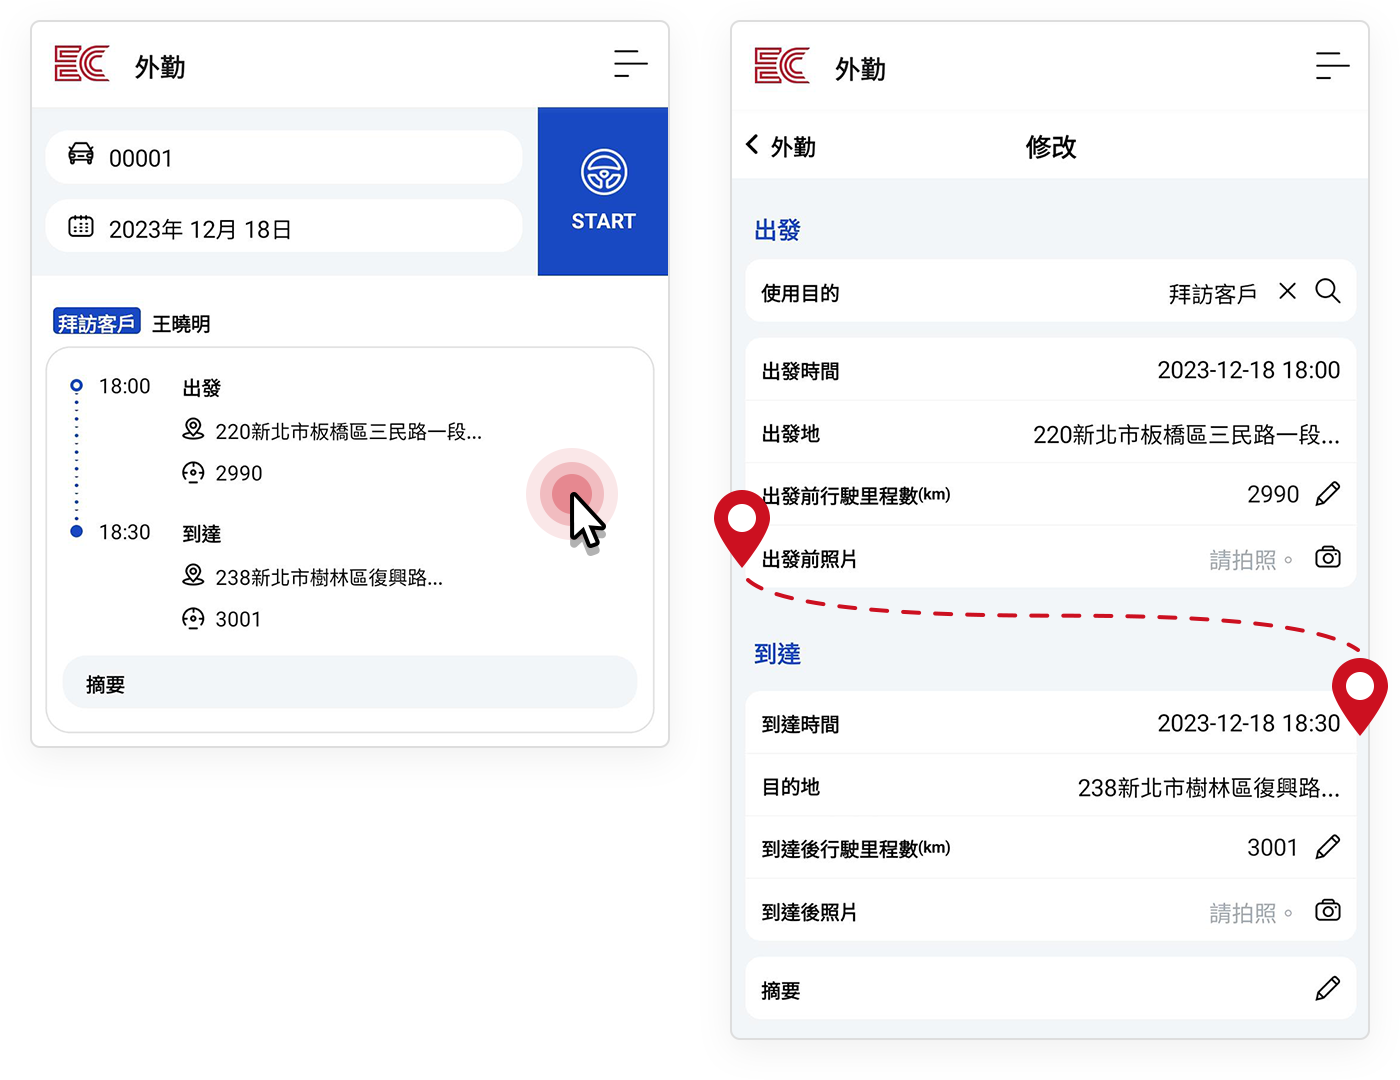Go back to 外勤 using back arrow
Screen dimensions: 1400x1080
(x=753, y=146)
